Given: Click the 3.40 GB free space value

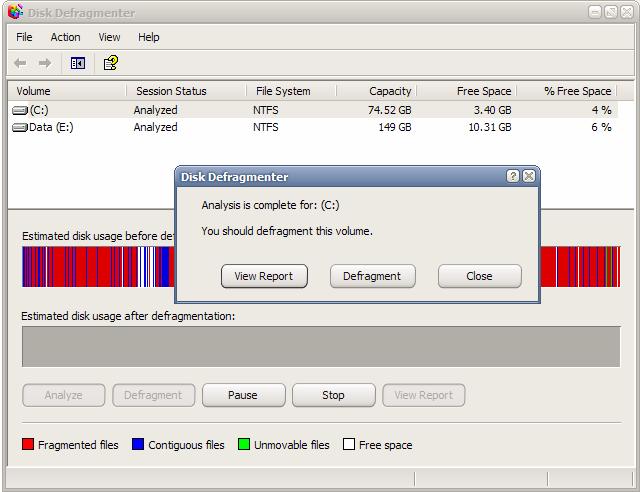Looking at the screenshot, I should tap(493, 110).
